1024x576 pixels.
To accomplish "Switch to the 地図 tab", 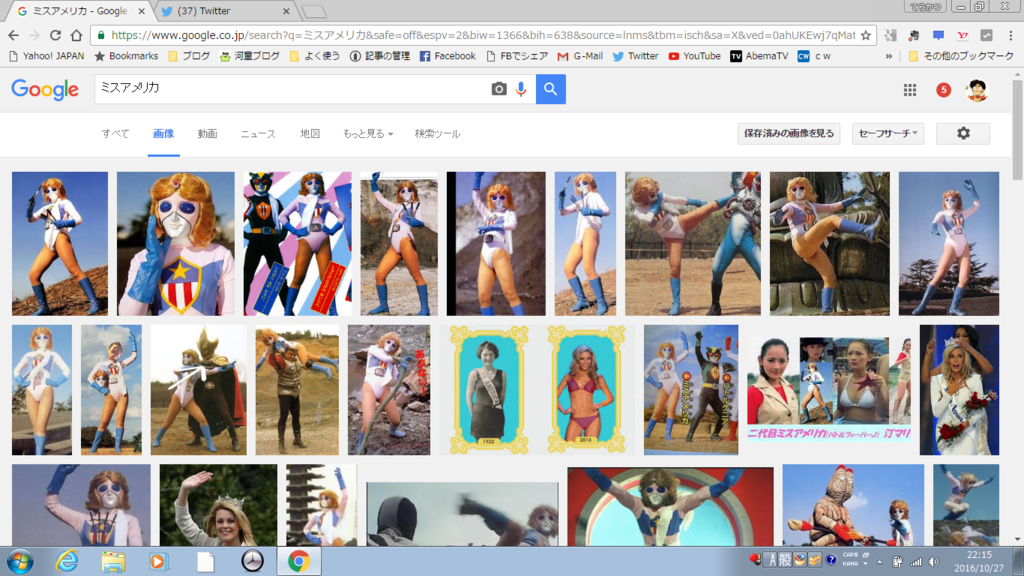I will (310, 133).
